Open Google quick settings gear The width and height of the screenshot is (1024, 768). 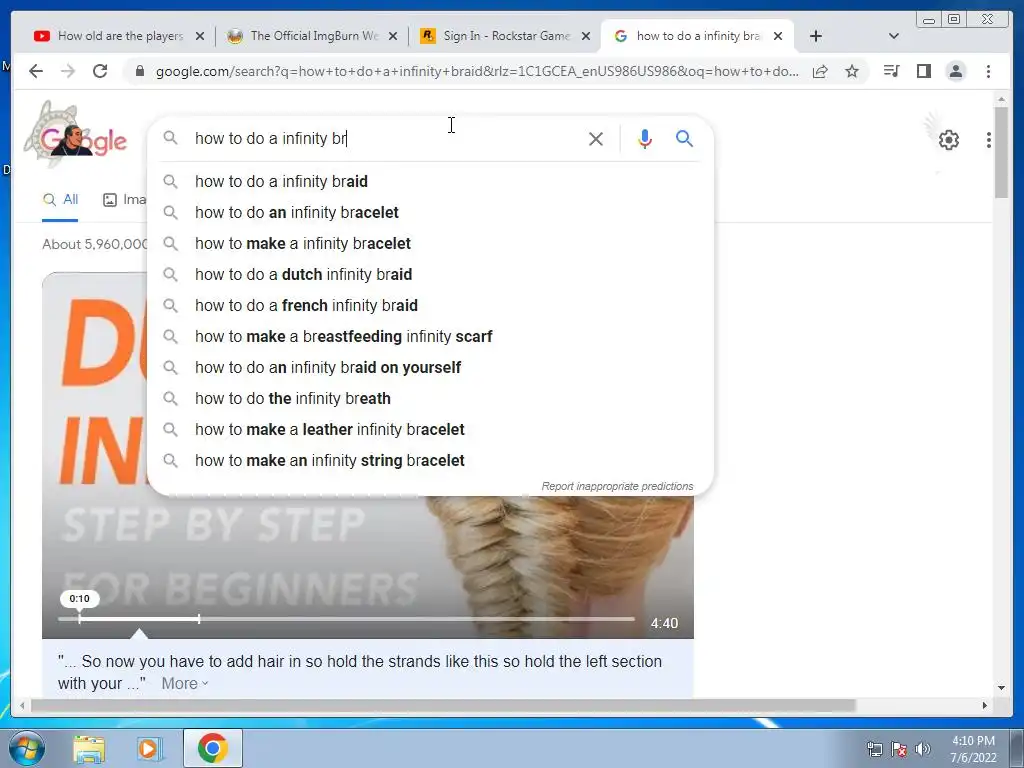948,140
